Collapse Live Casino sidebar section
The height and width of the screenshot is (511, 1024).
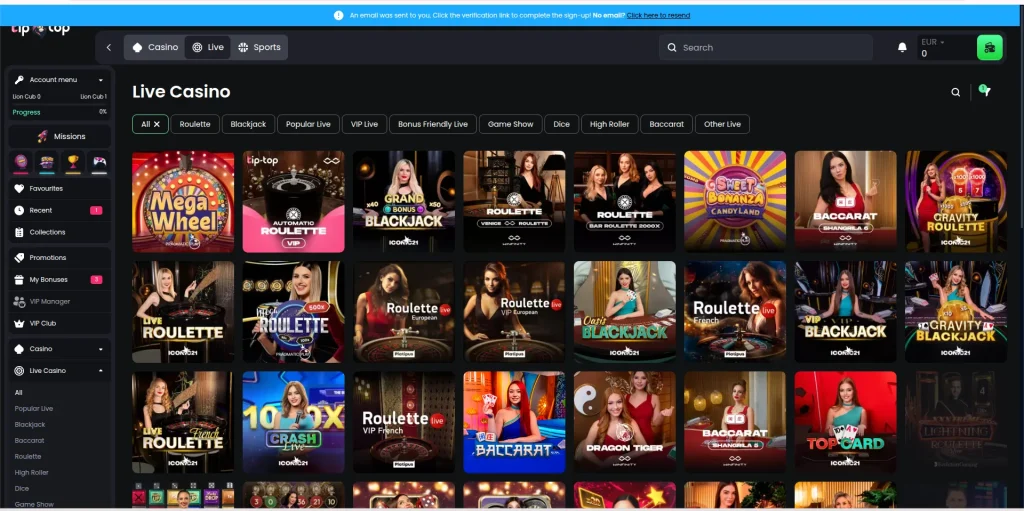pyautogui.click(x=59, y=371)
